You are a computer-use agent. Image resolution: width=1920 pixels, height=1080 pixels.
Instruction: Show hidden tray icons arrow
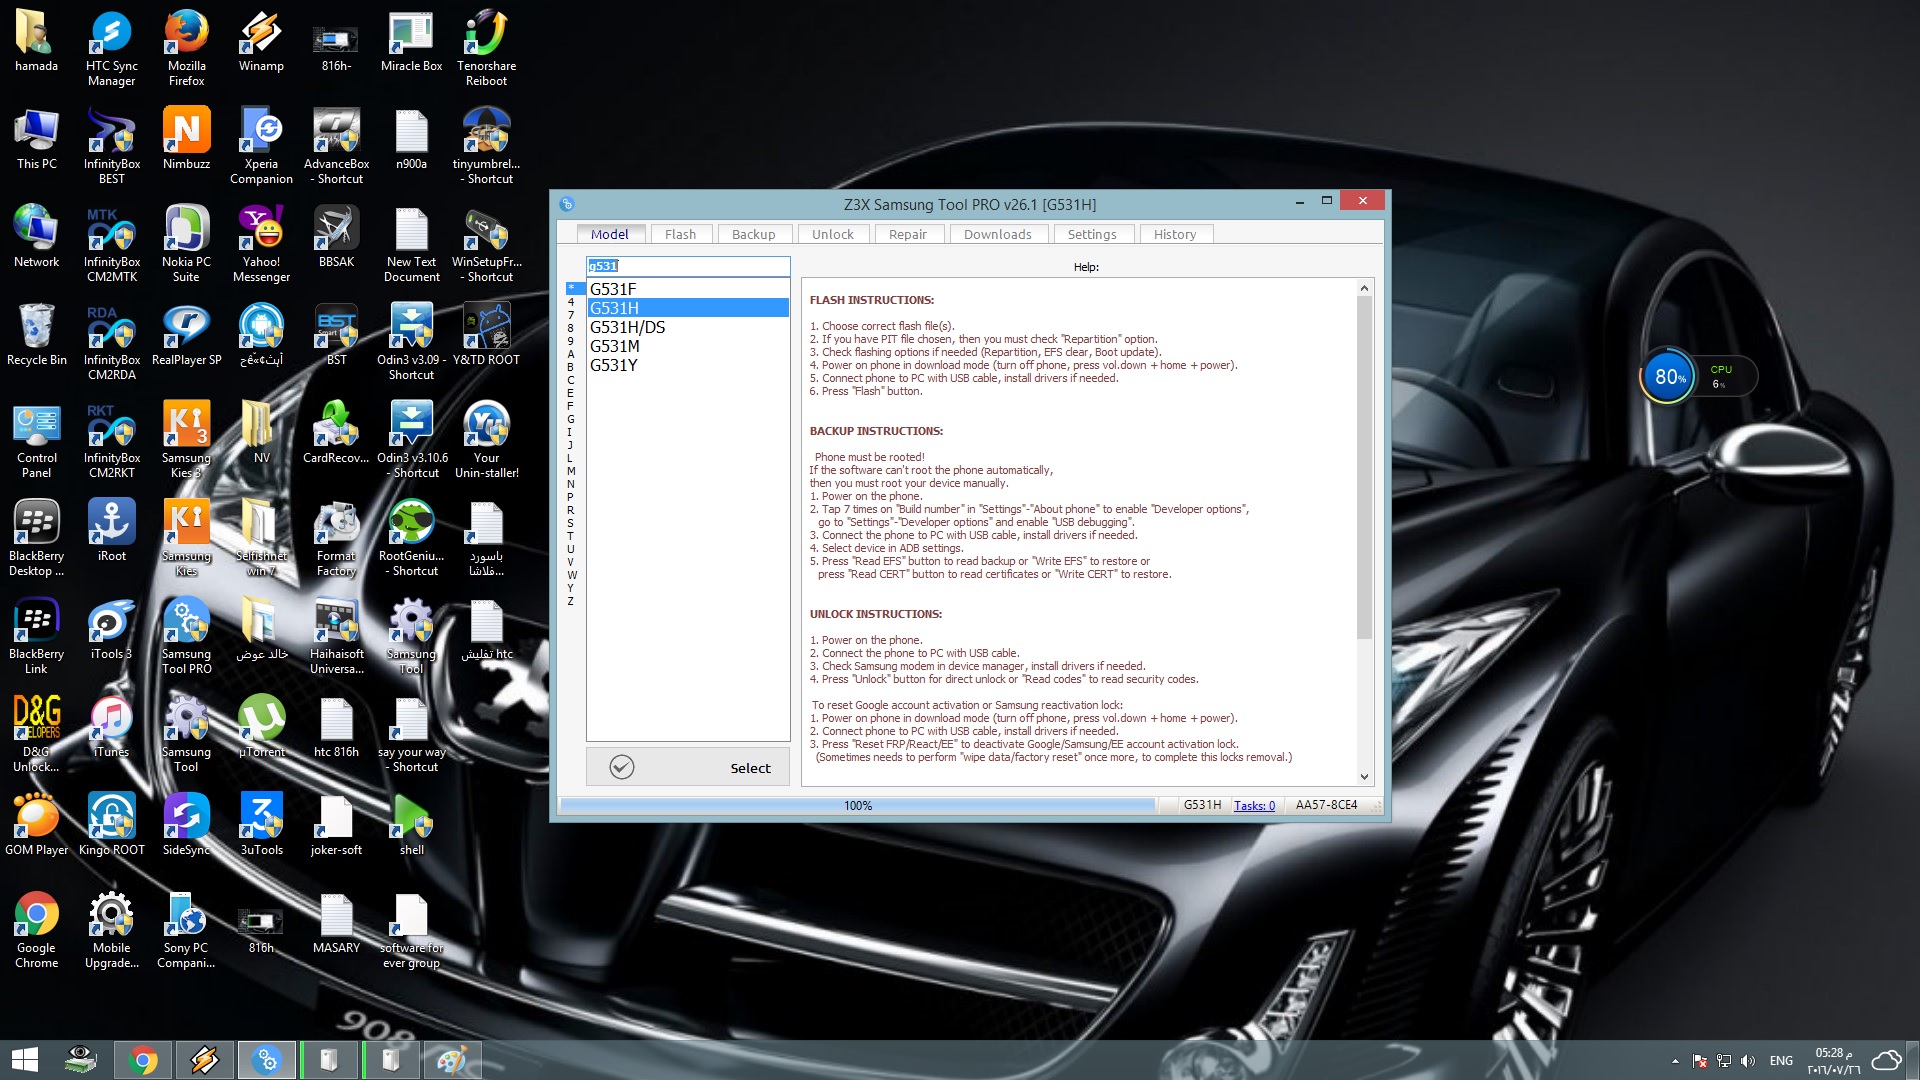[x=1675, y=1060]
